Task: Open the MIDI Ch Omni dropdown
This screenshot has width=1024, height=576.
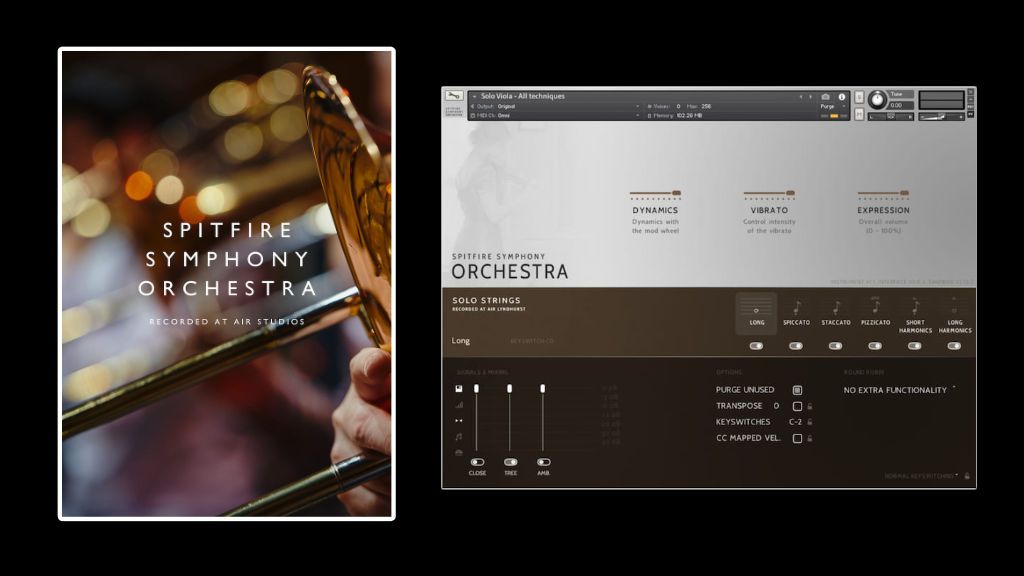Action: pyautogui.click(x=555, y=116)
